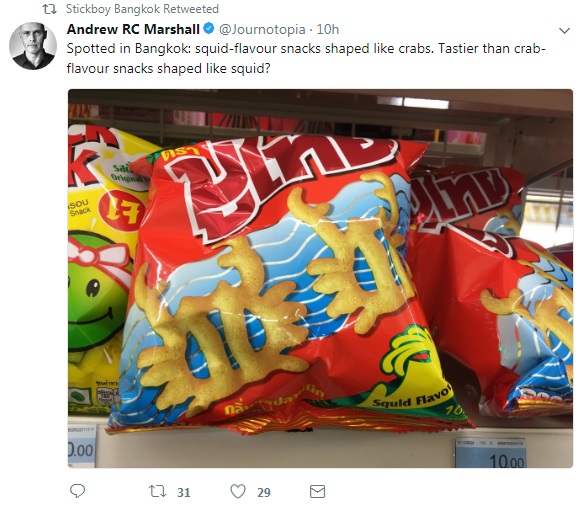The width and height of the screenshot is (582, 505).
Task: Open the Andrew RC Marshall name link
Action: coord(133,29)
